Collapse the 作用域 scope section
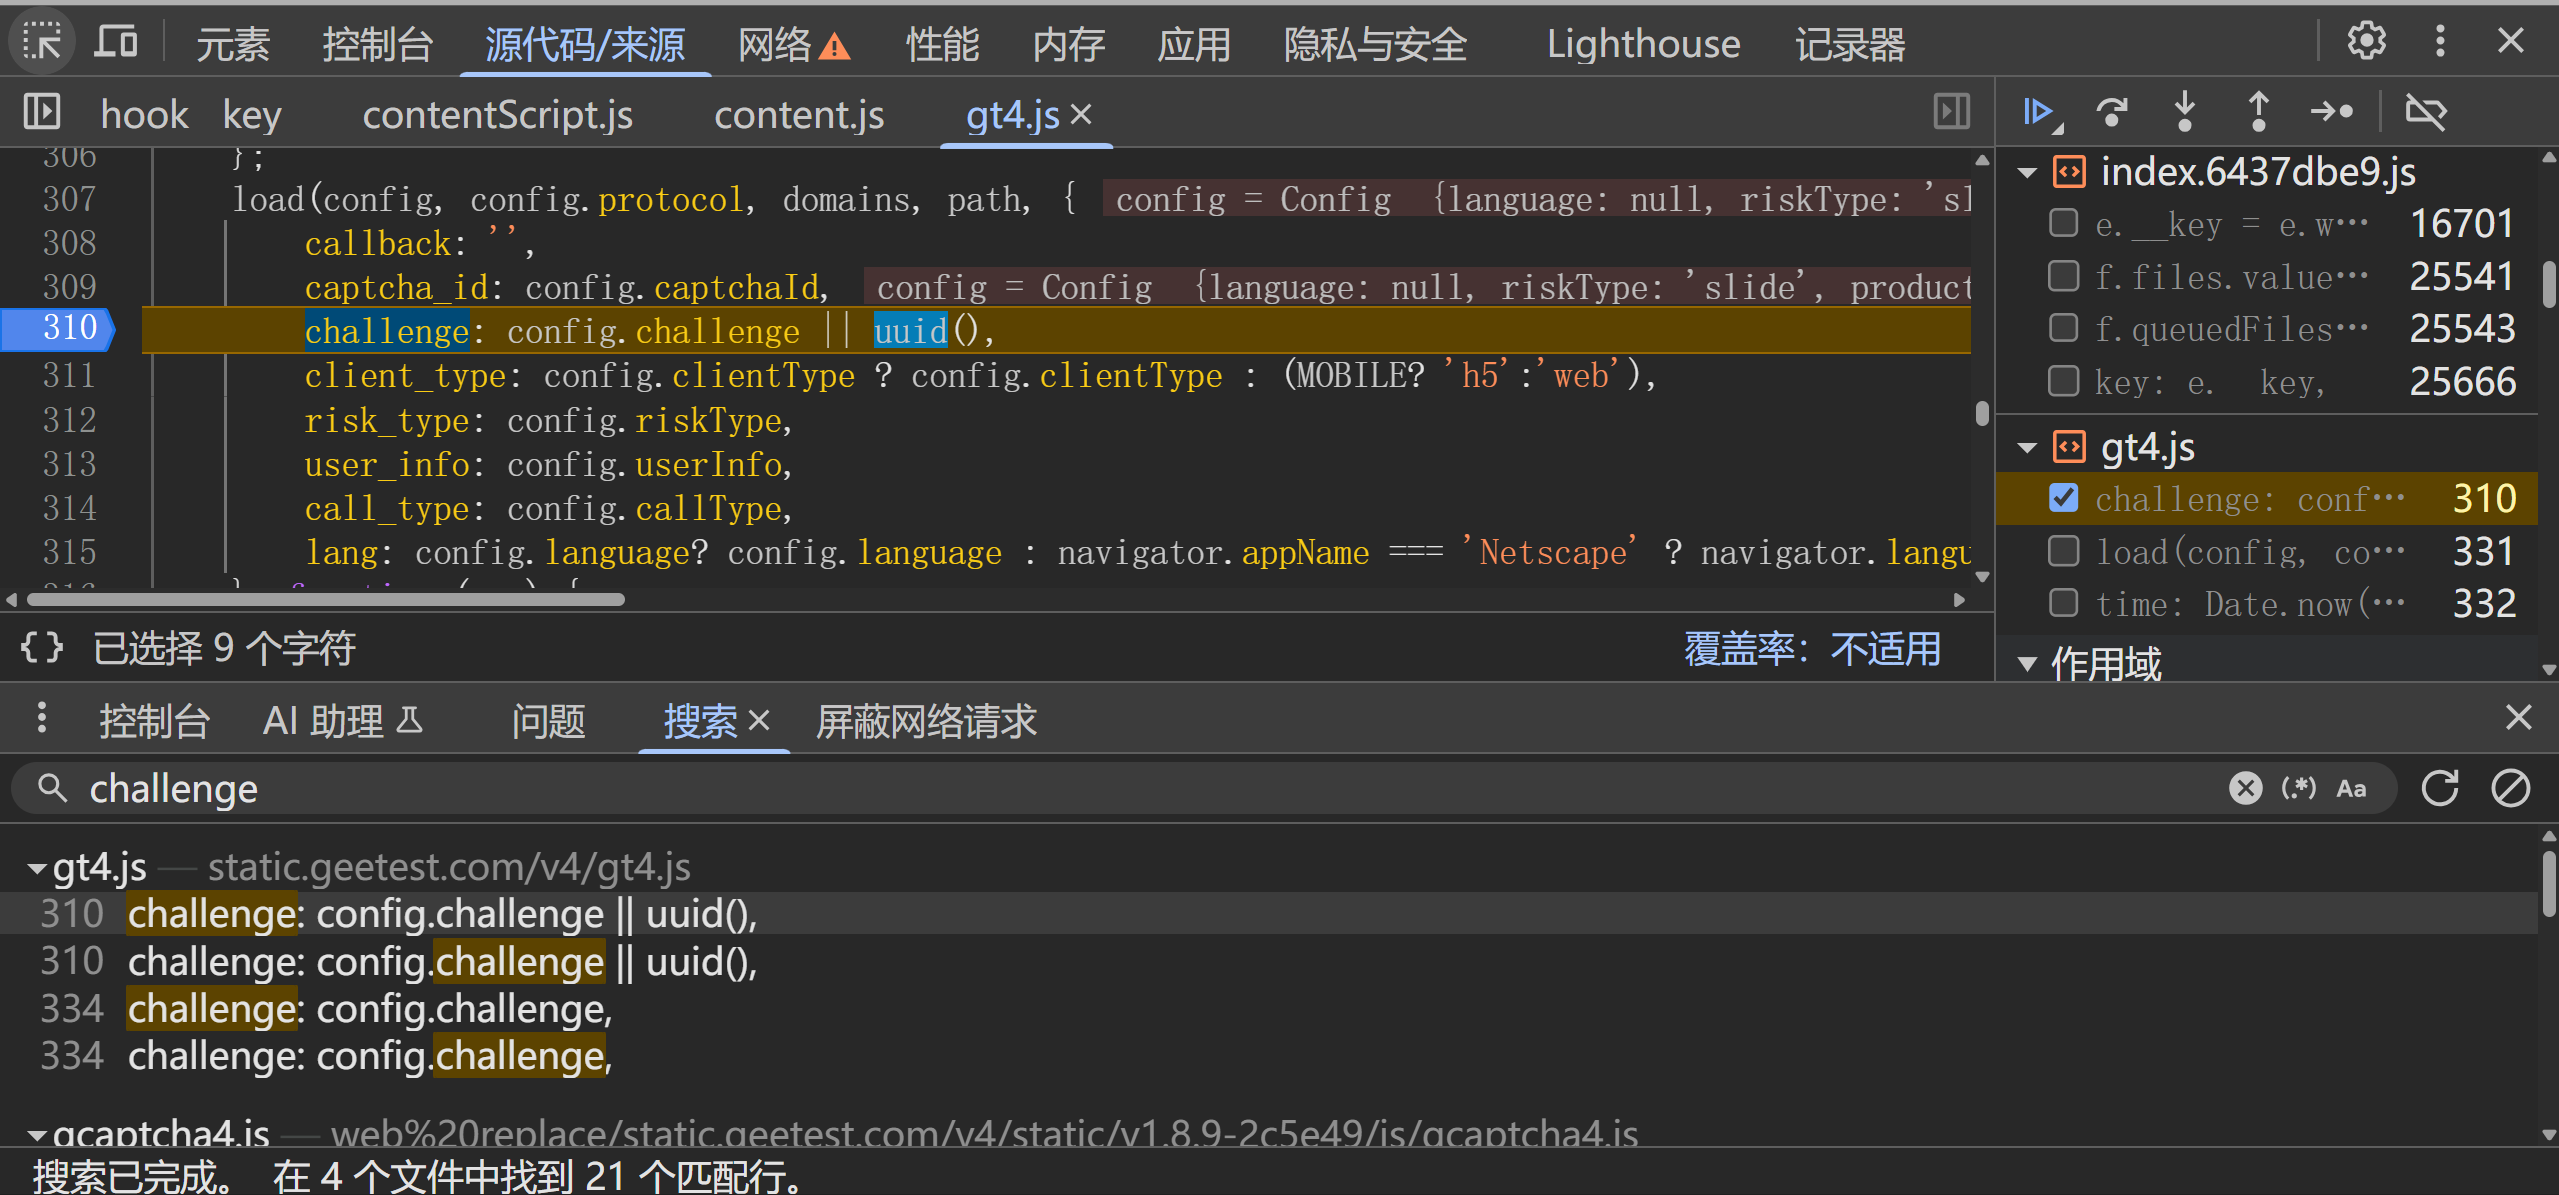This screenshot has height=1195, width=2559. coord(2027,664)
